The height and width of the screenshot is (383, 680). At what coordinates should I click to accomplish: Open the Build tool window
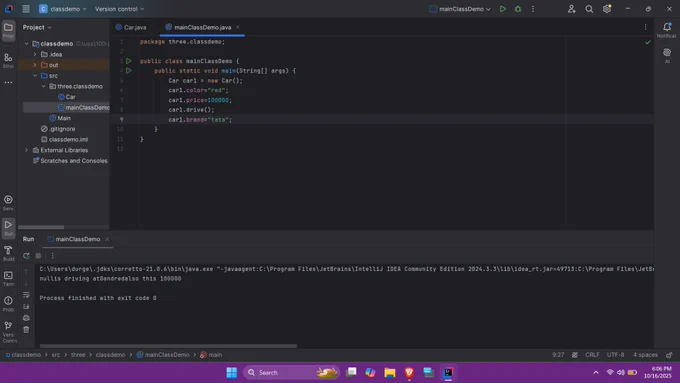pyautogui.click(x=8, y=253)
